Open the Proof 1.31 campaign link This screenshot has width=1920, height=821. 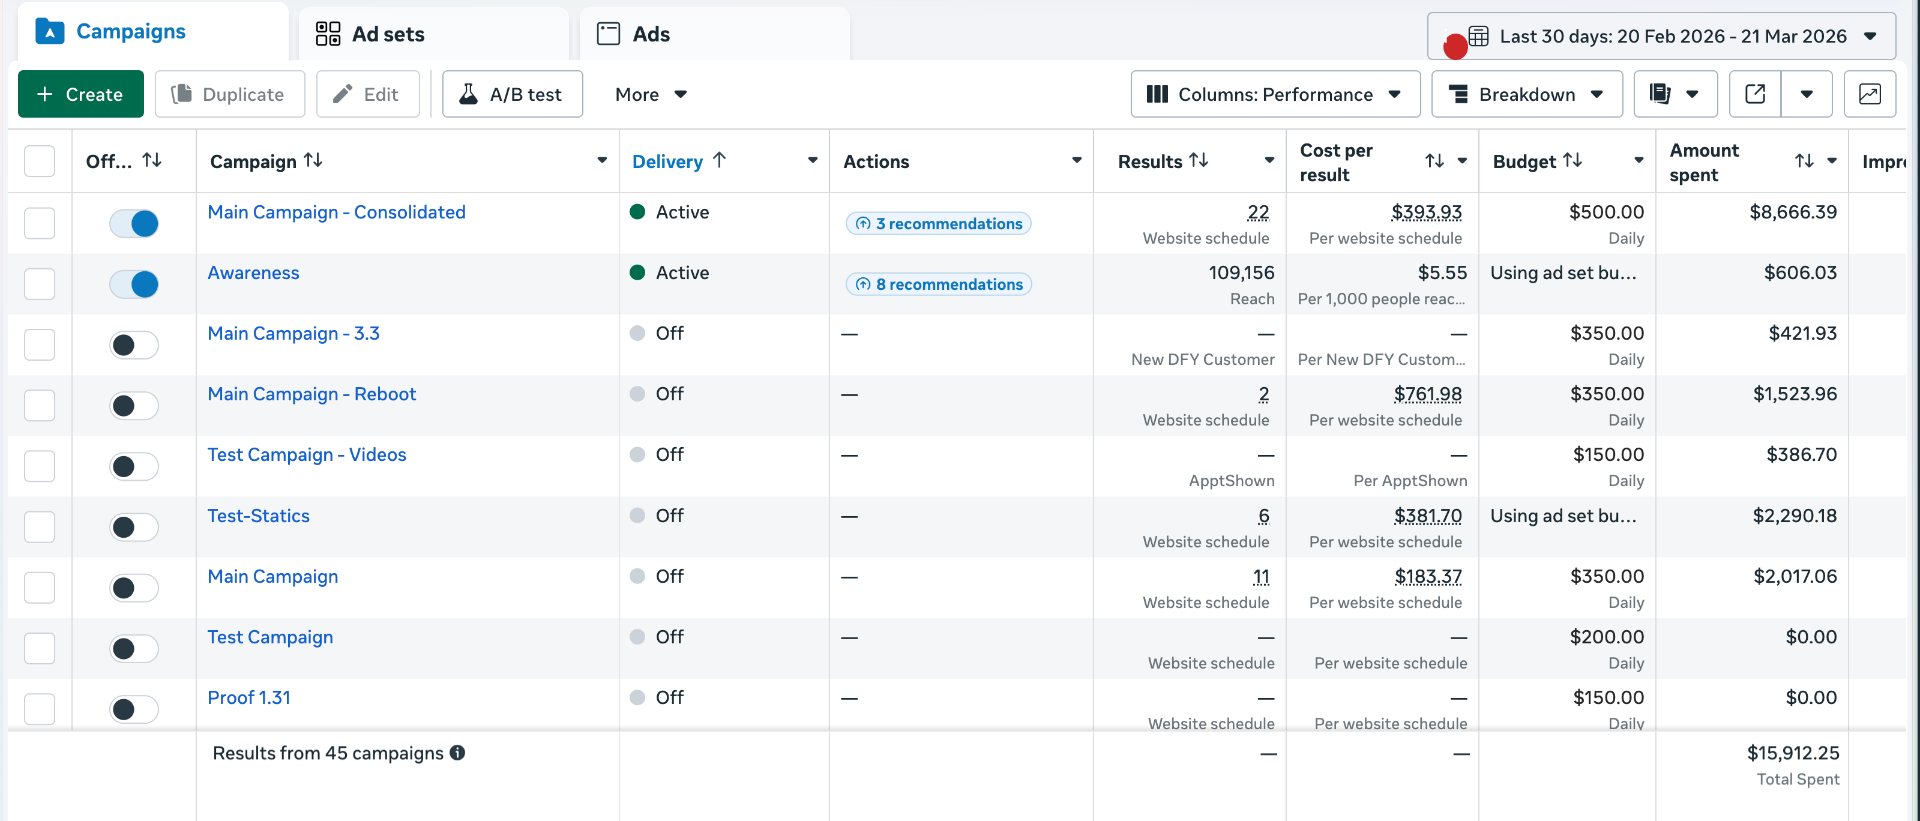(x=249, y=698)
